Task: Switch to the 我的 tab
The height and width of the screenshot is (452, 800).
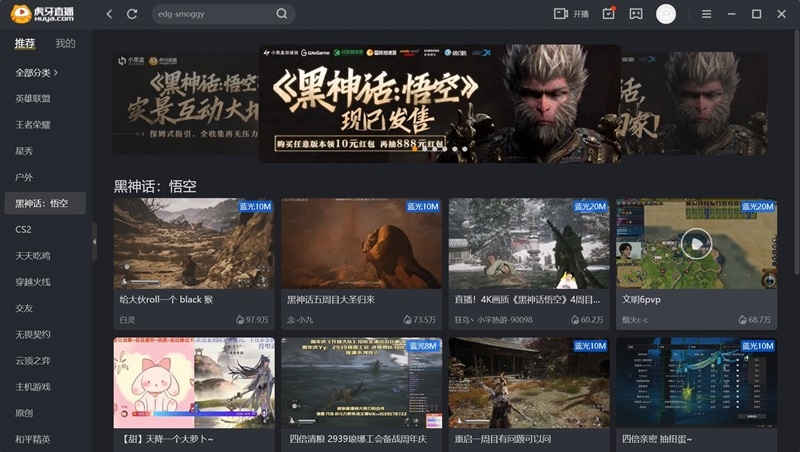Action: pos(65,43)
